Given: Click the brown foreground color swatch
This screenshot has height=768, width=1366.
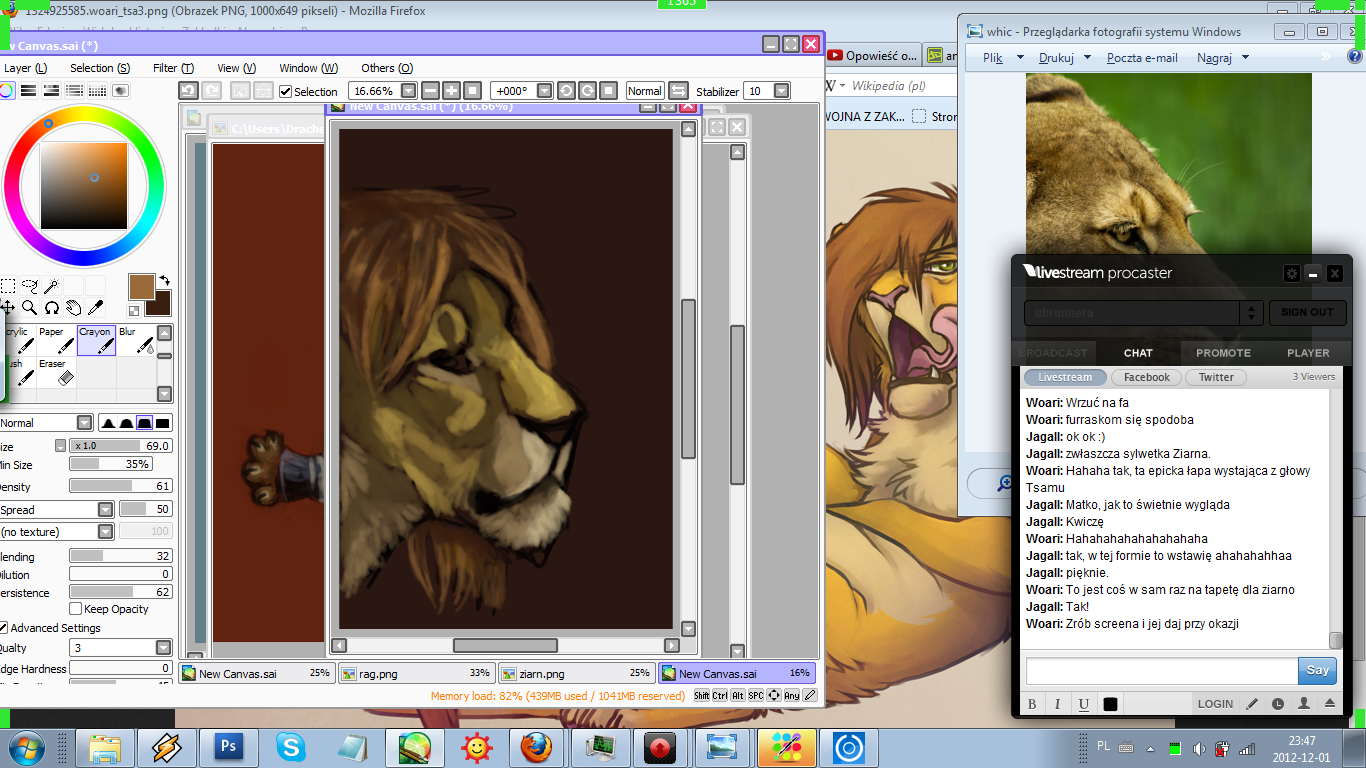Looking at the screenshot, I should click(x=141, y=286).
